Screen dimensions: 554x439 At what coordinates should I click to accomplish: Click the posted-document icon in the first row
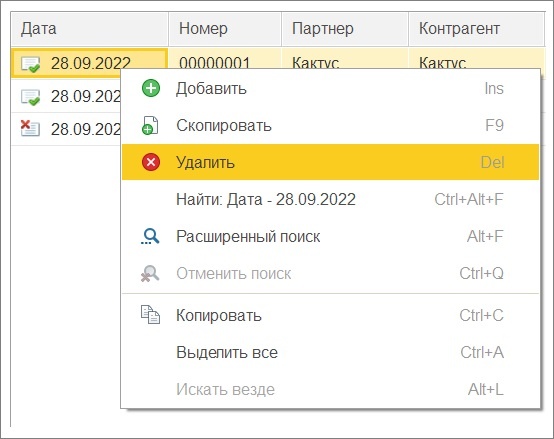pyautogui.click(x=30, y=64)
